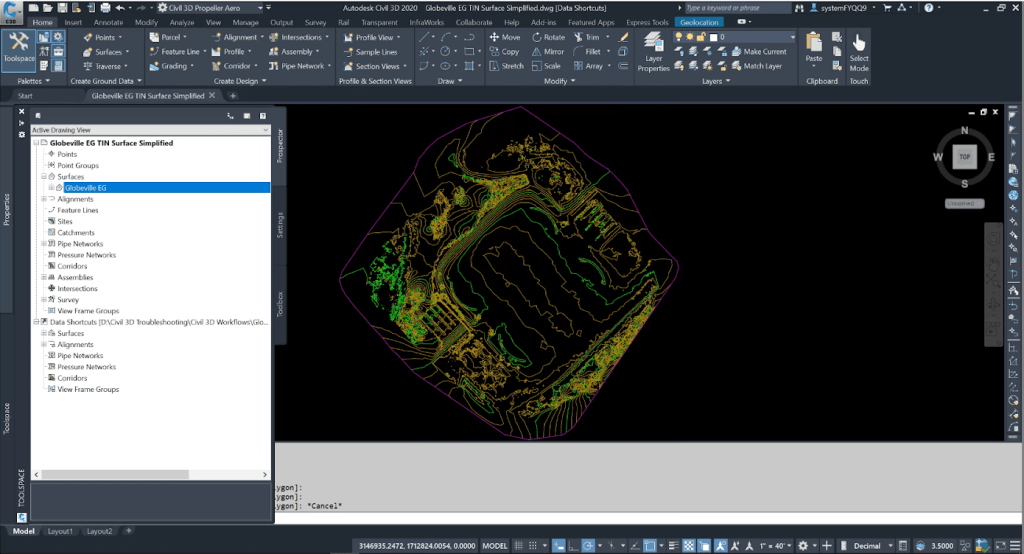Click the Section Views tool

pos(375,66)
